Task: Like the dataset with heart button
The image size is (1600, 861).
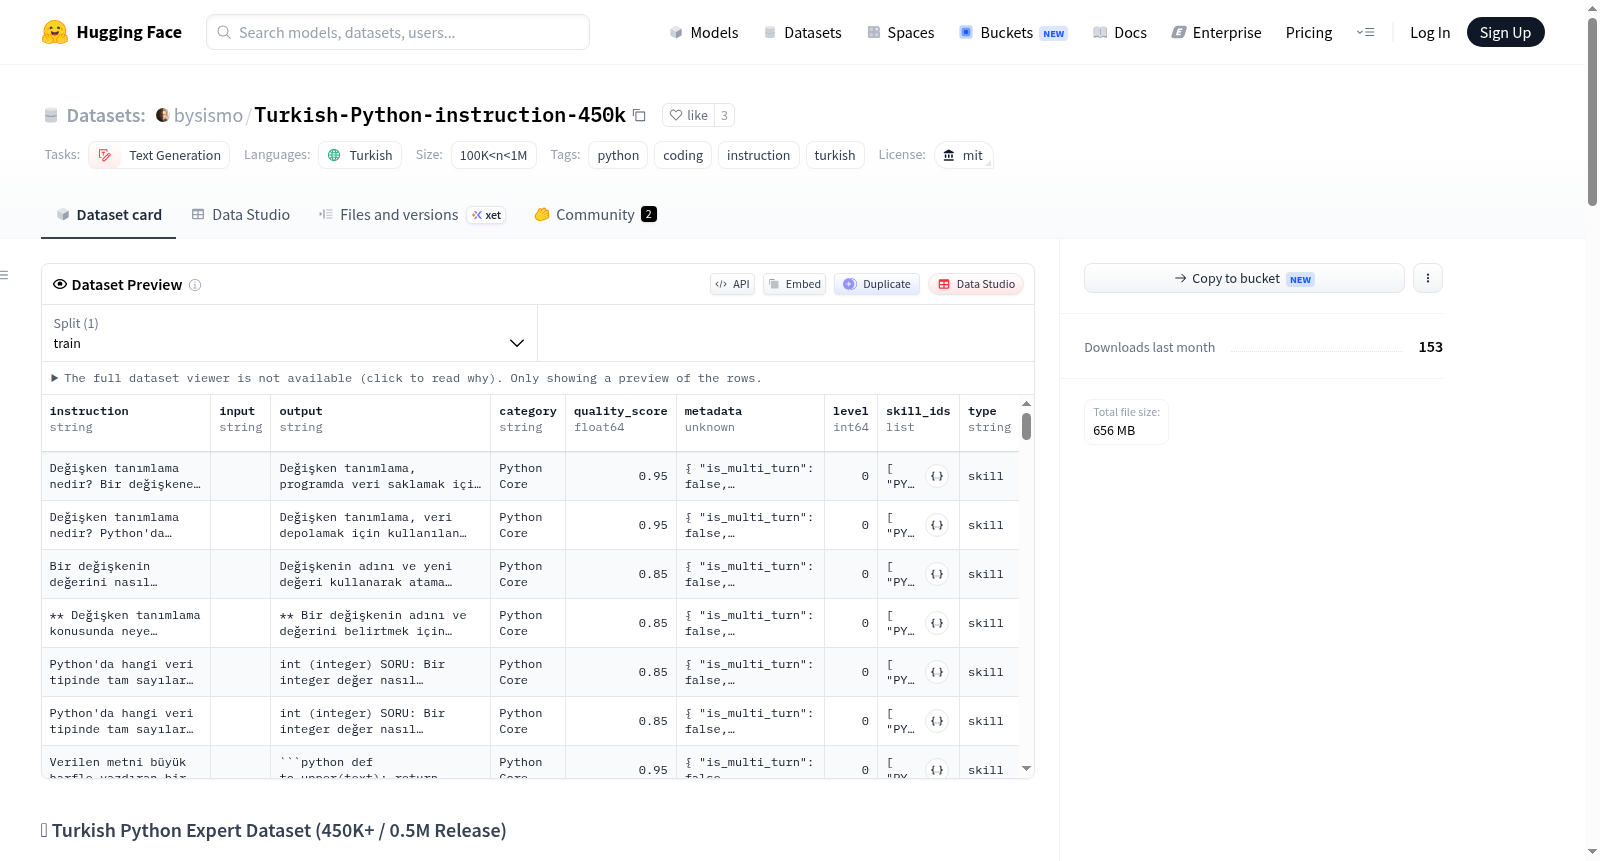Action: pyautogui.click(x=689, y=115)
